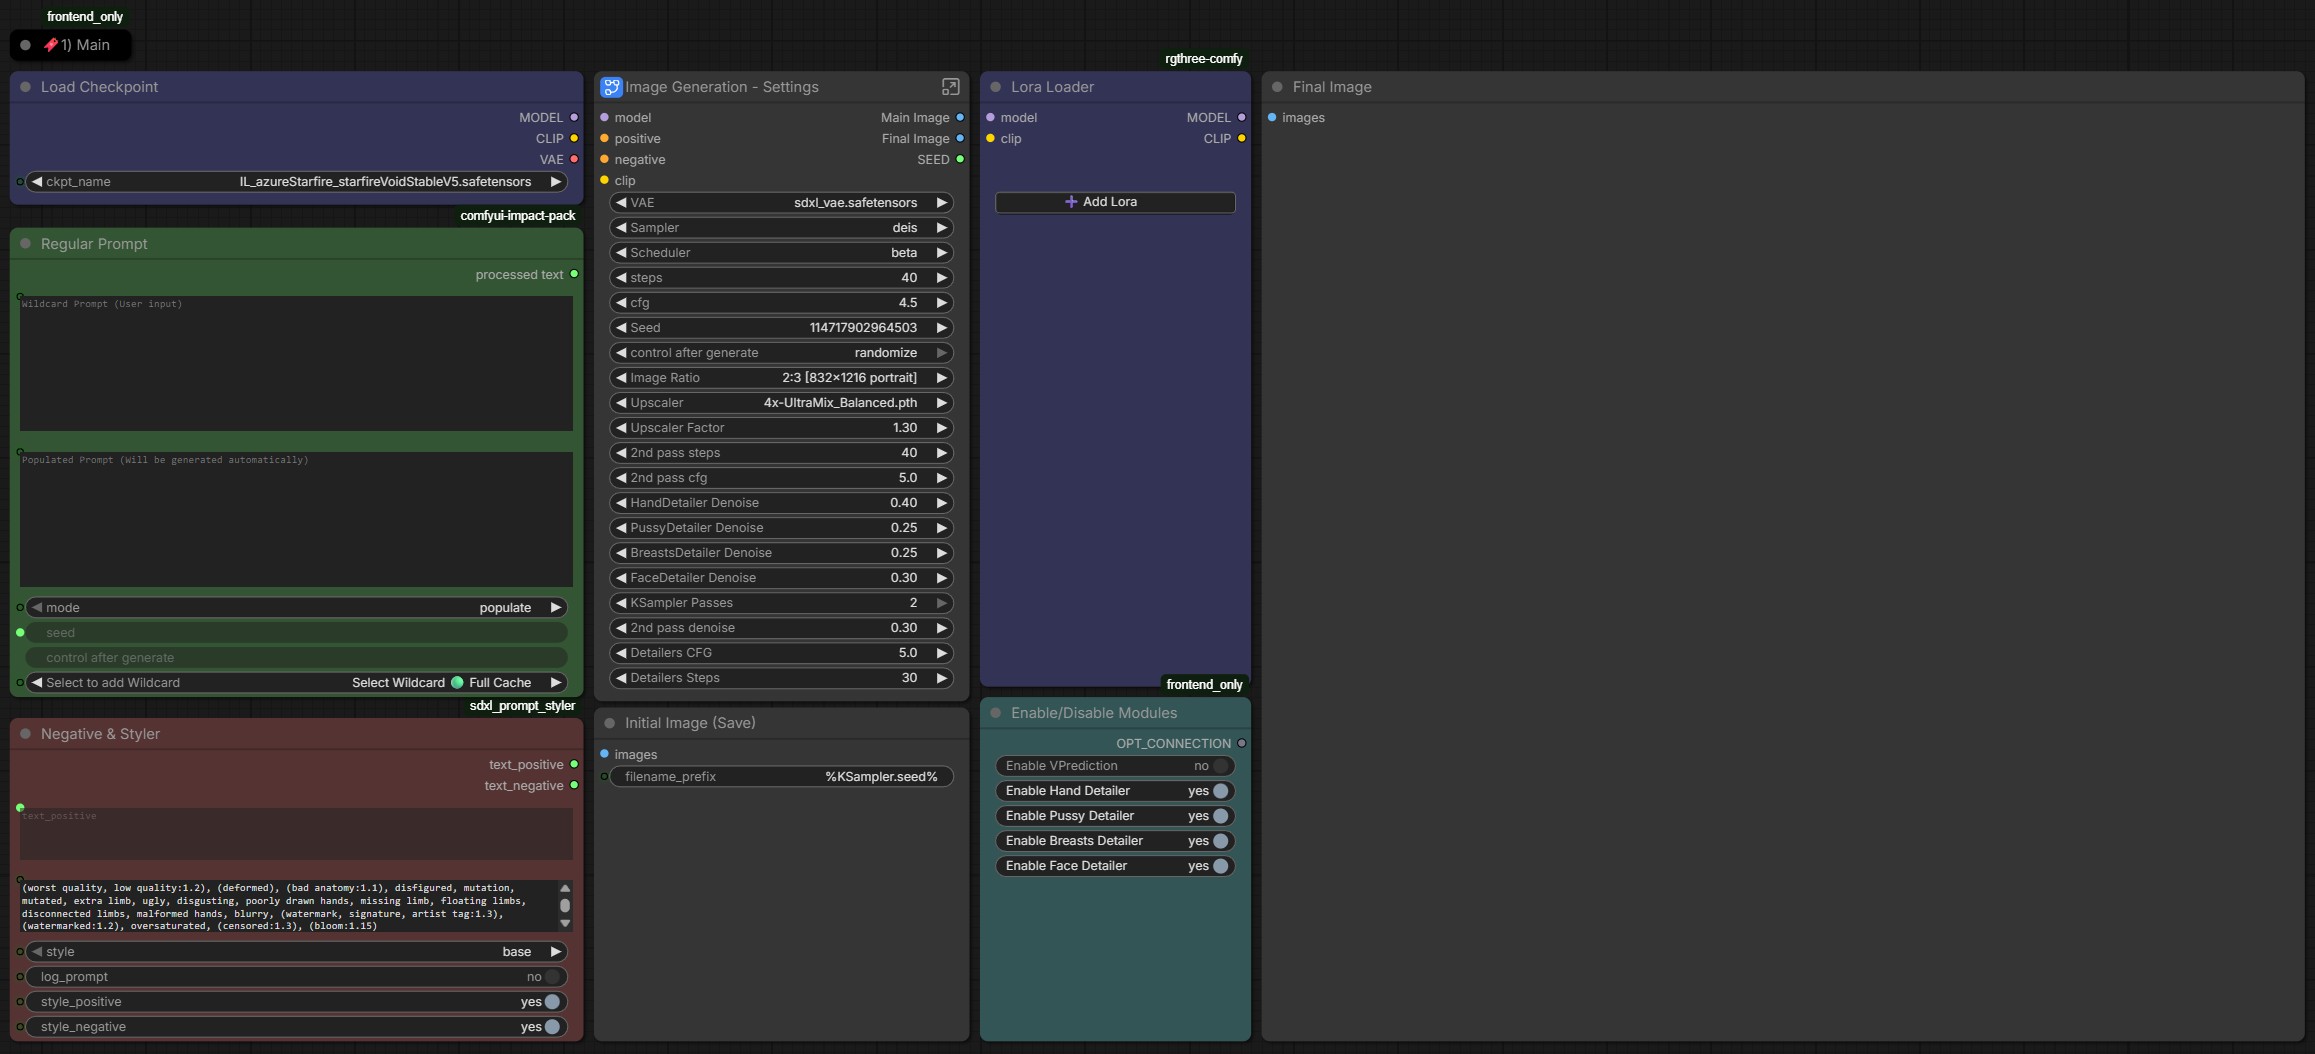Increase steps with its right arrow
2315x1054 pixels.
pyautogui.click(x=941, y=278)
